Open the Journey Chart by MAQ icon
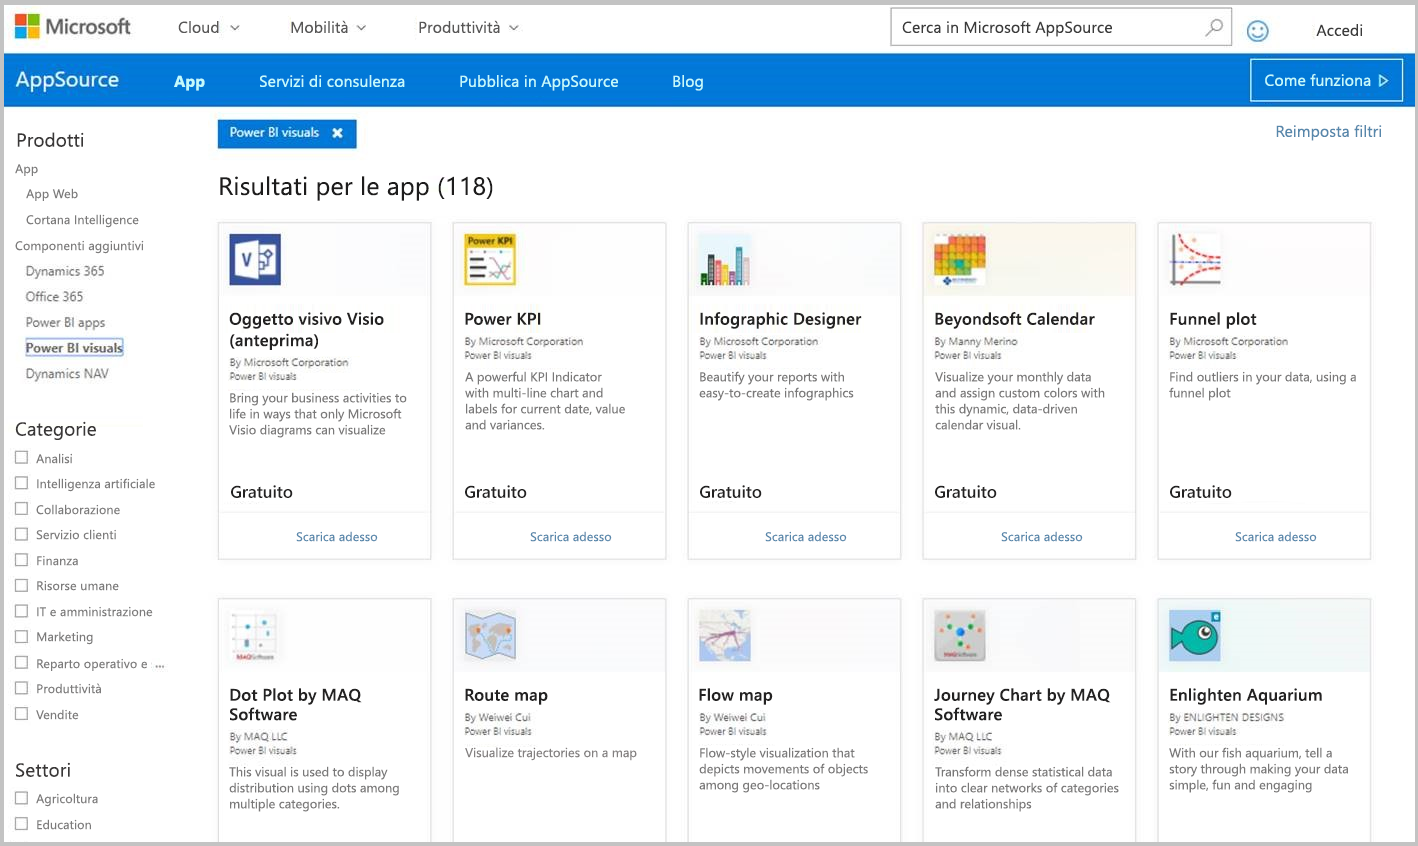 pyautogui.click(x=960, y=636)
